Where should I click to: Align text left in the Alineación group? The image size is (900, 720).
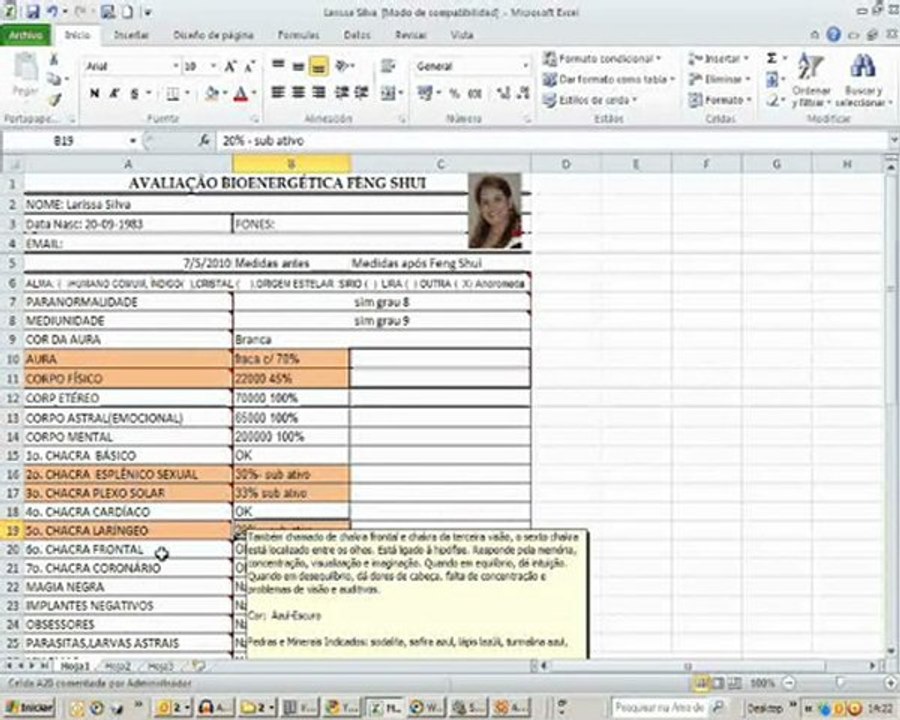(x=278, y=92)
